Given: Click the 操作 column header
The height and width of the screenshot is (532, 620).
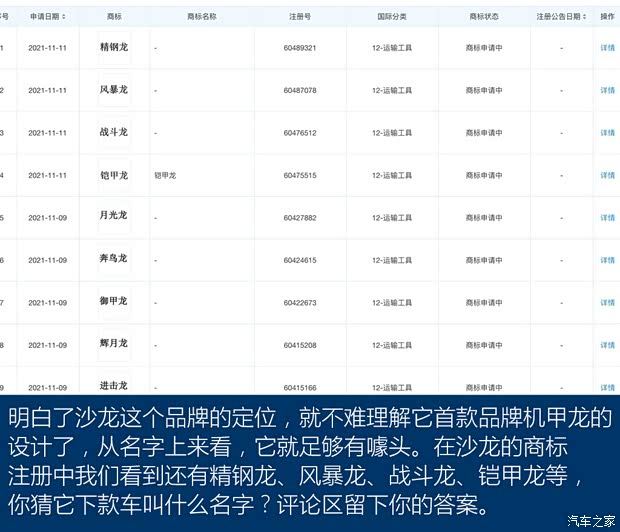Looking at the screenshot, I should pyautogui.click(x=607, y=17).
